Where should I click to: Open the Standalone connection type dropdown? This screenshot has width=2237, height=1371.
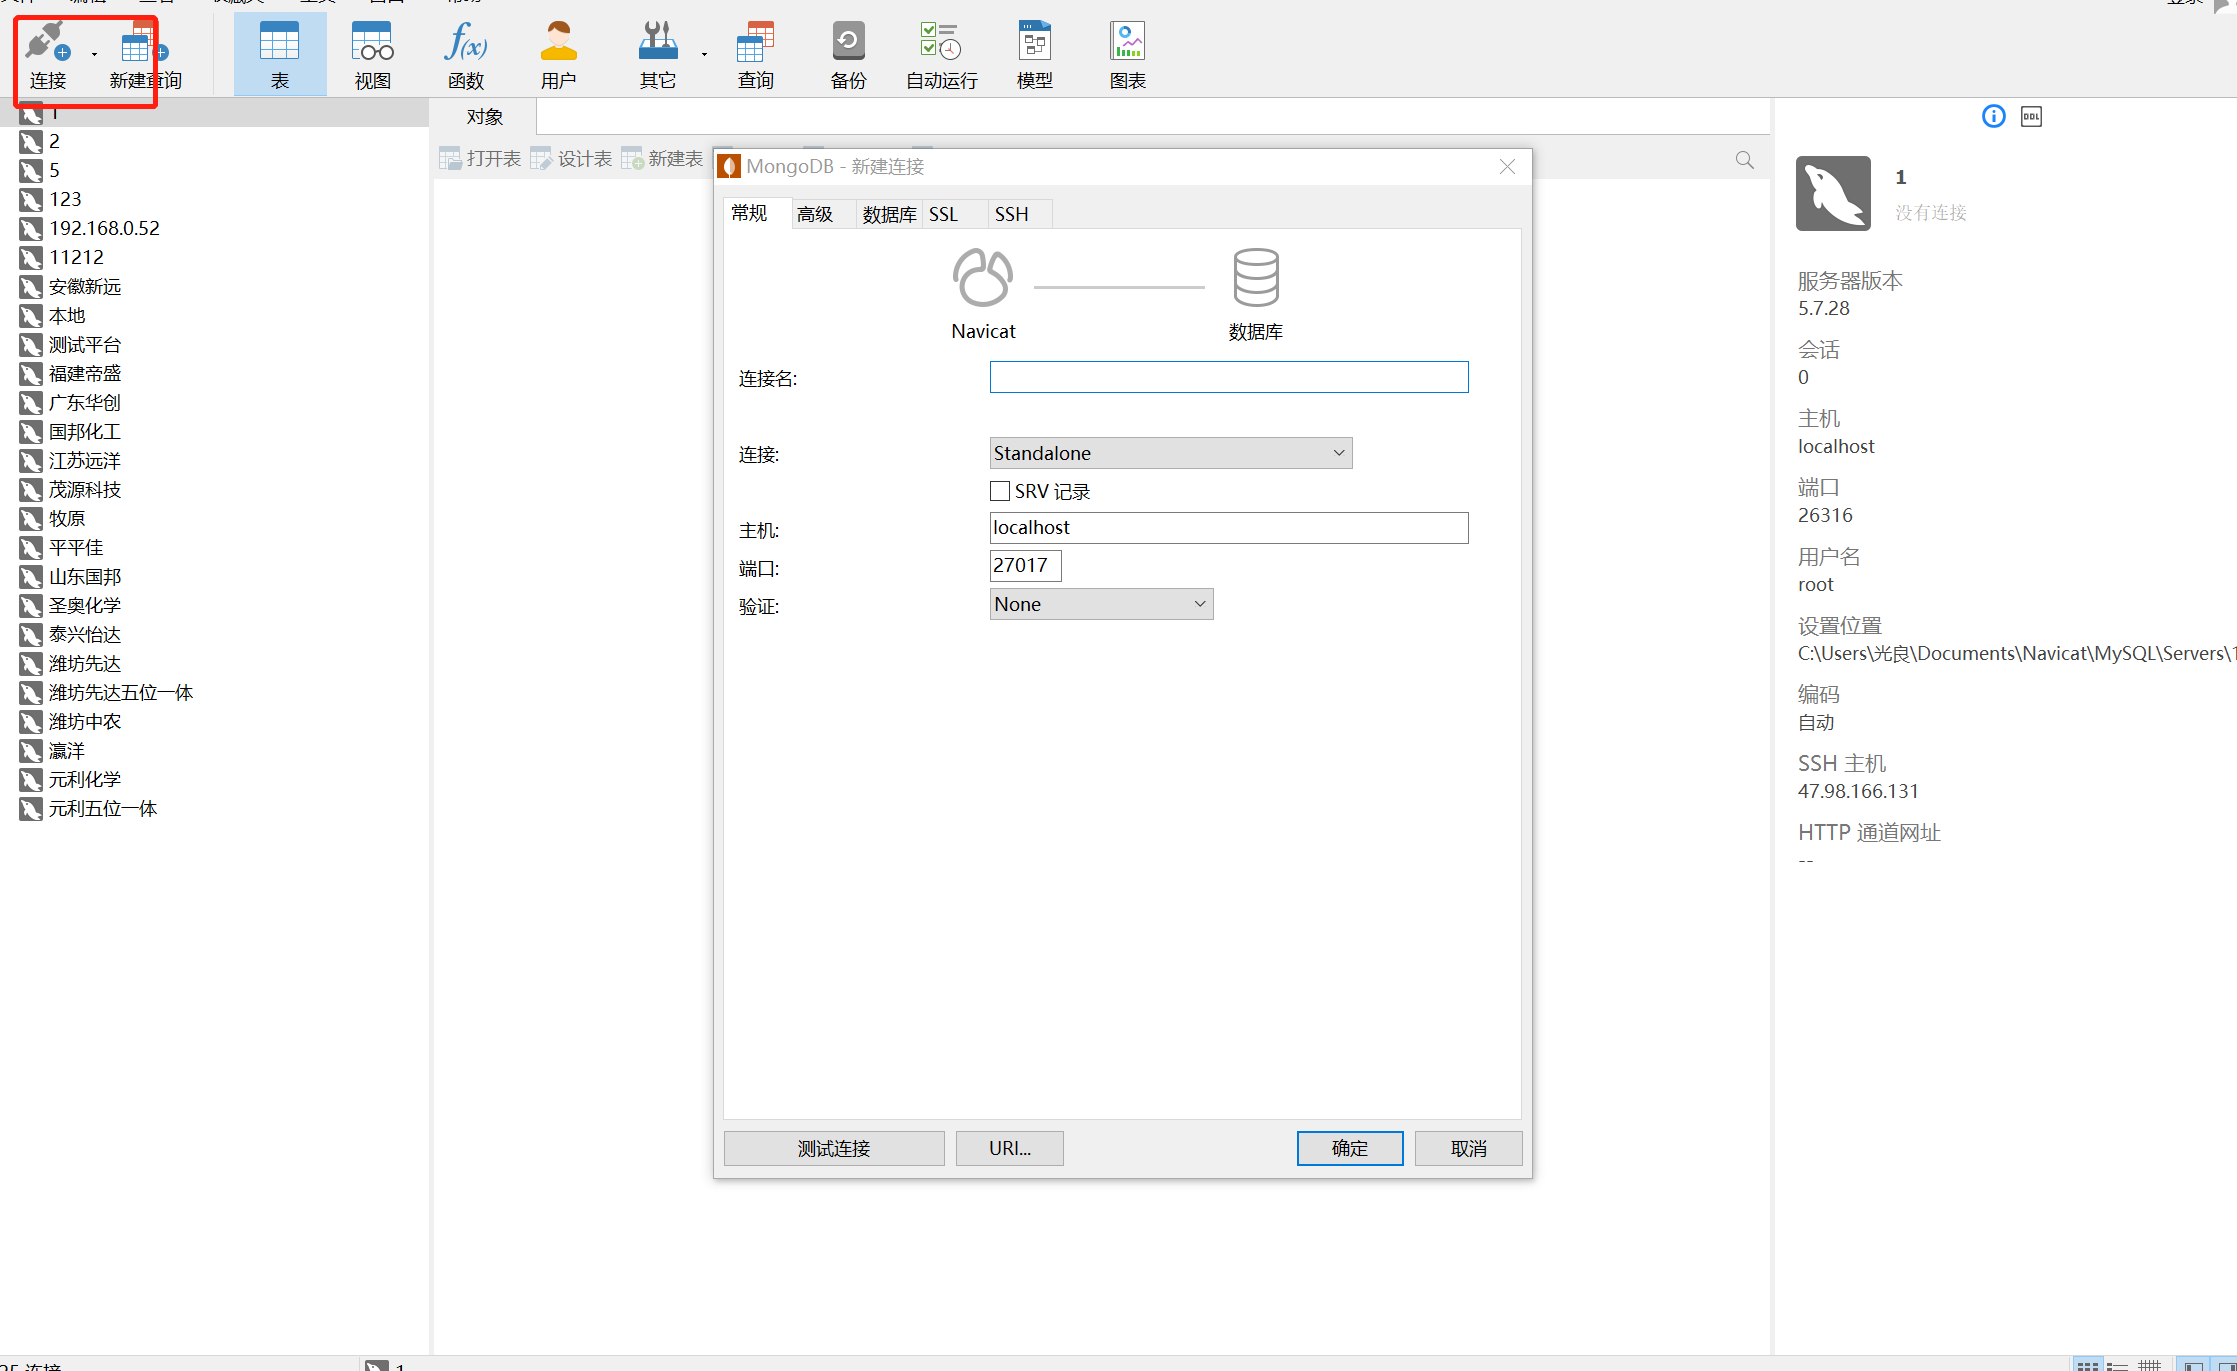pos(1171,453)
